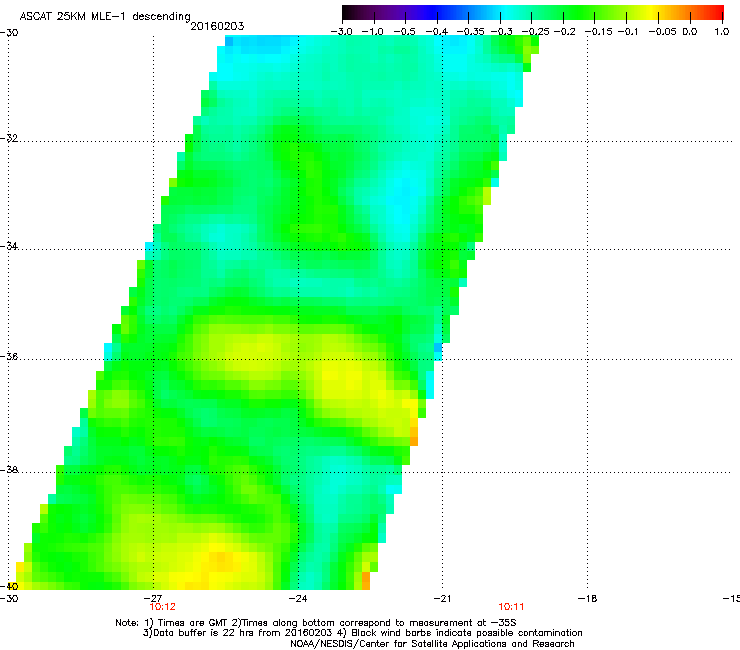The width and height of the screenshot is (740, 650).
Task: Click the red 10:12 swath time
Action: click(162, 607)
